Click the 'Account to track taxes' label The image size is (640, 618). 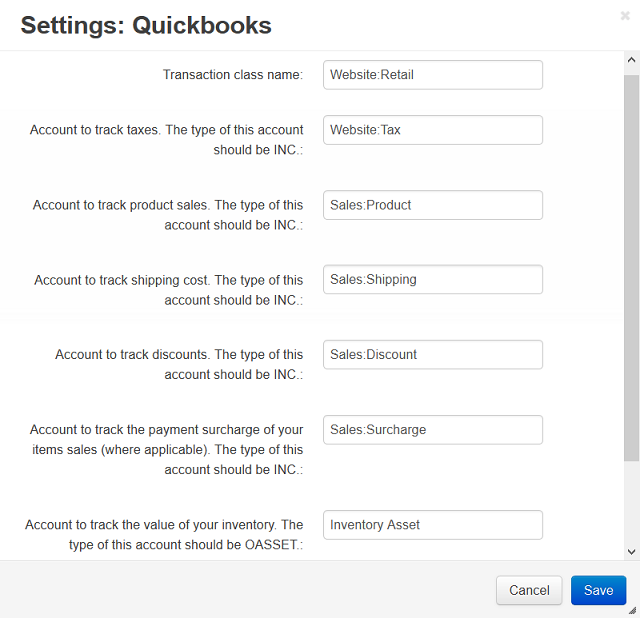166,140
